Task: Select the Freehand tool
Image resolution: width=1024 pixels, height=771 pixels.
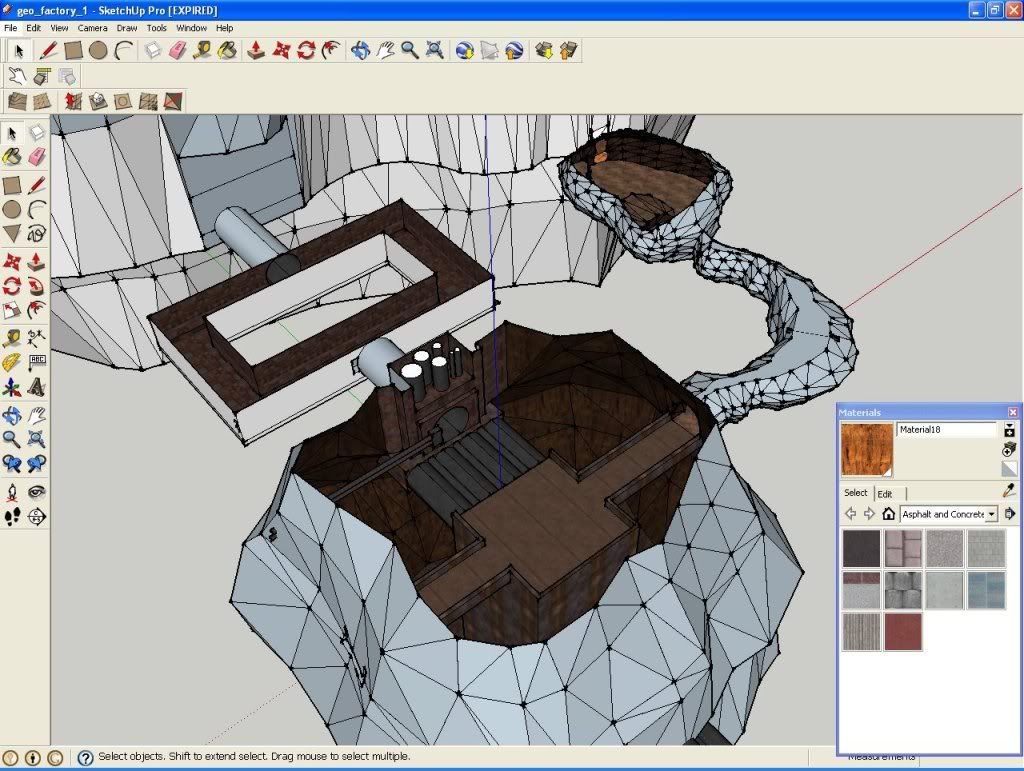Action: pyautogui.click(x=37, y=233)
